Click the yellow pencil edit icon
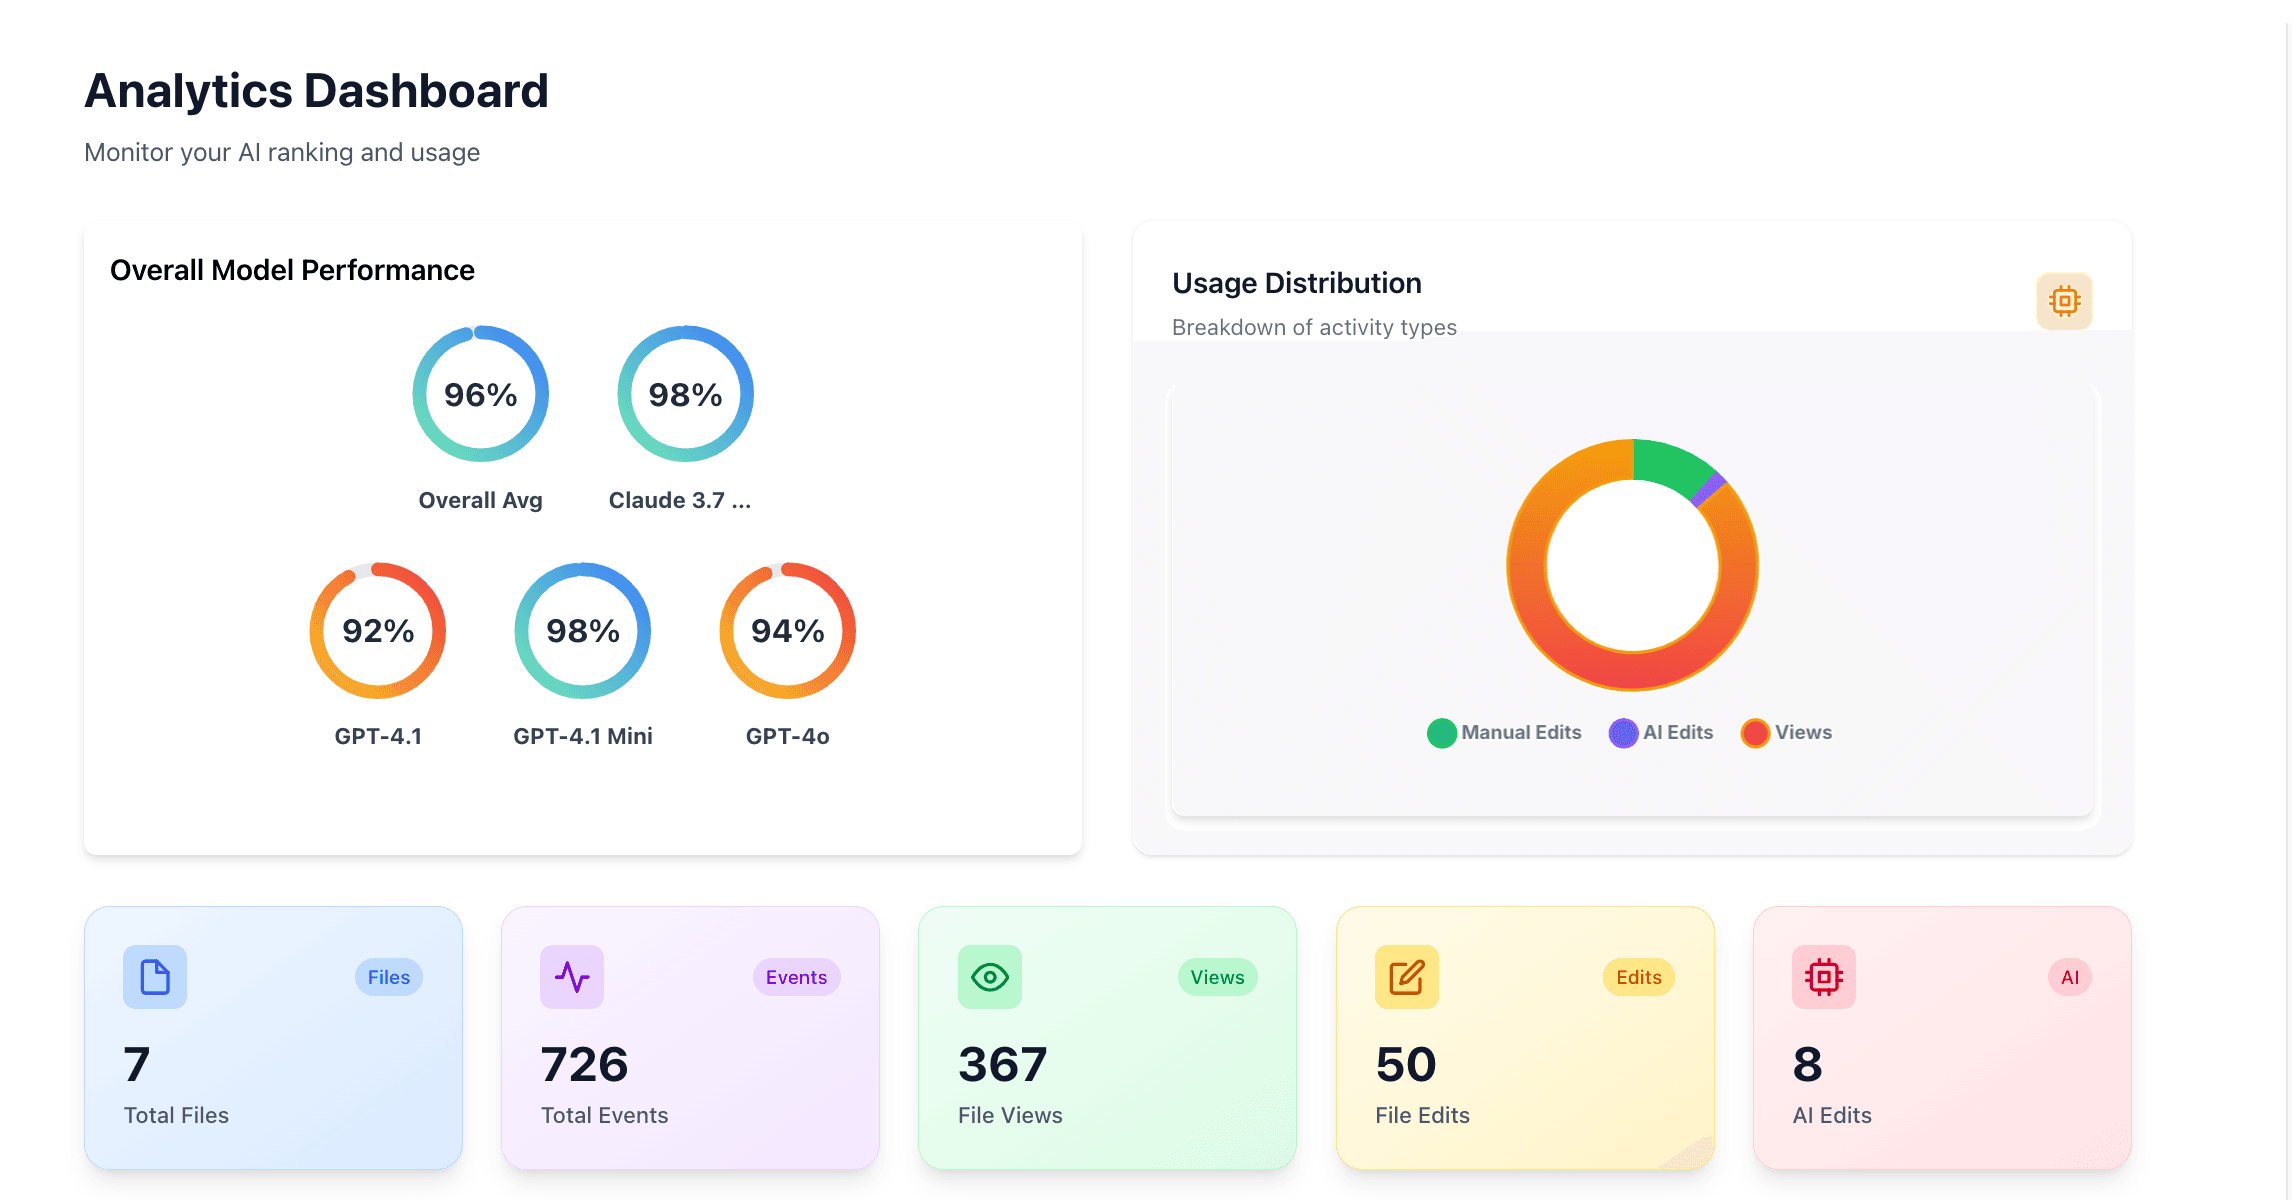Image resolution: width=2292 pixels, height=1200 pixels. (1406, 977)
